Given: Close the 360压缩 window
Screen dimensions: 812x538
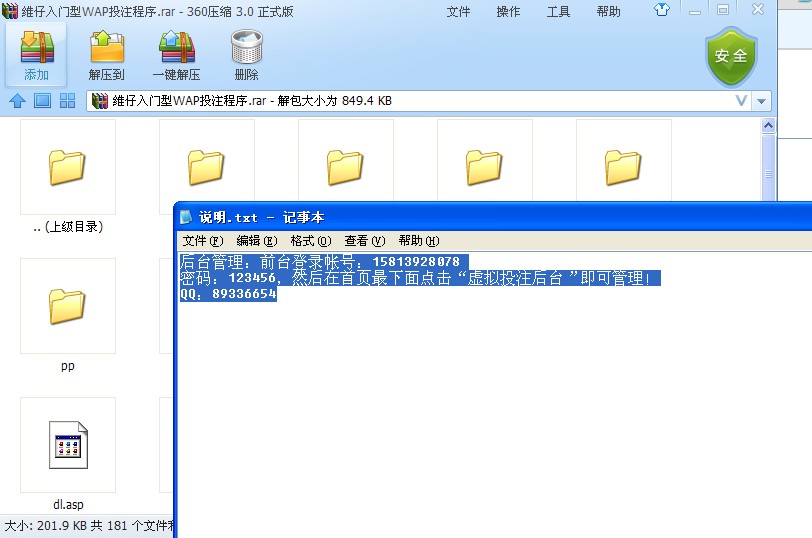Looking at the screenshot, I should 758,9.
